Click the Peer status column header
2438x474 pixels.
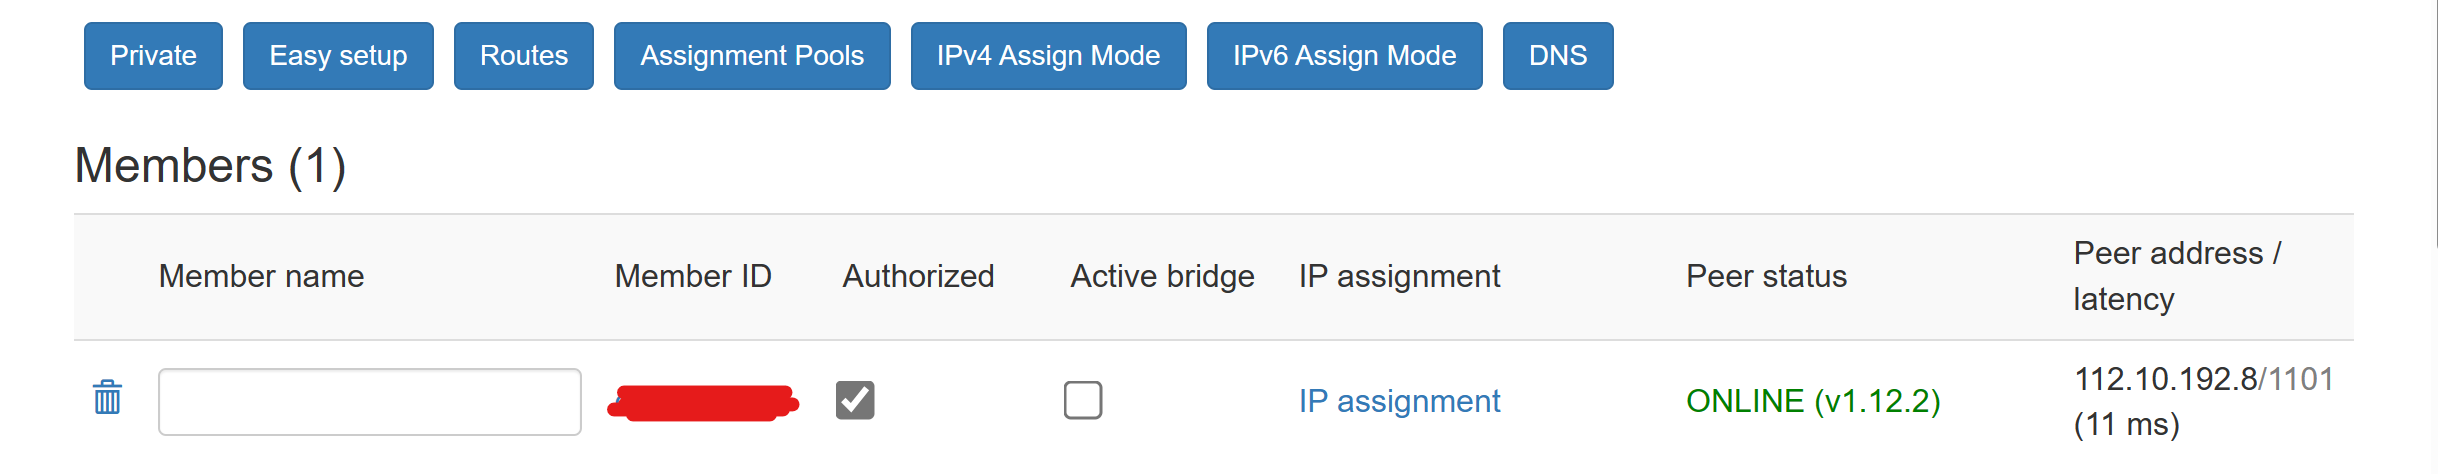(1766, 276)
